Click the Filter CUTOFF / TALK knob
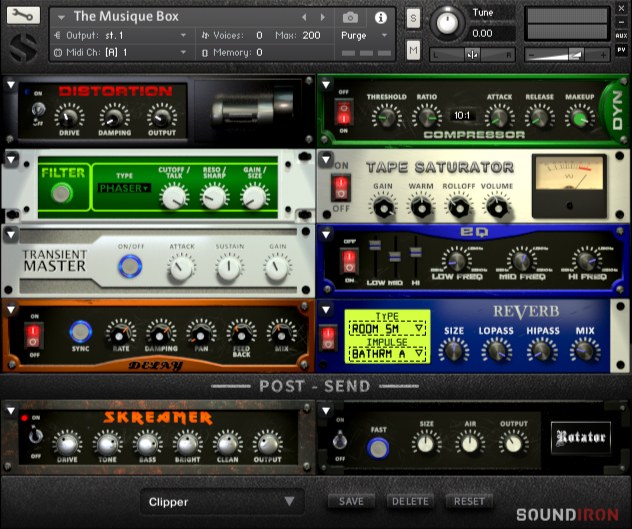Viewport: 632px width, 529px height. [174, 197]
